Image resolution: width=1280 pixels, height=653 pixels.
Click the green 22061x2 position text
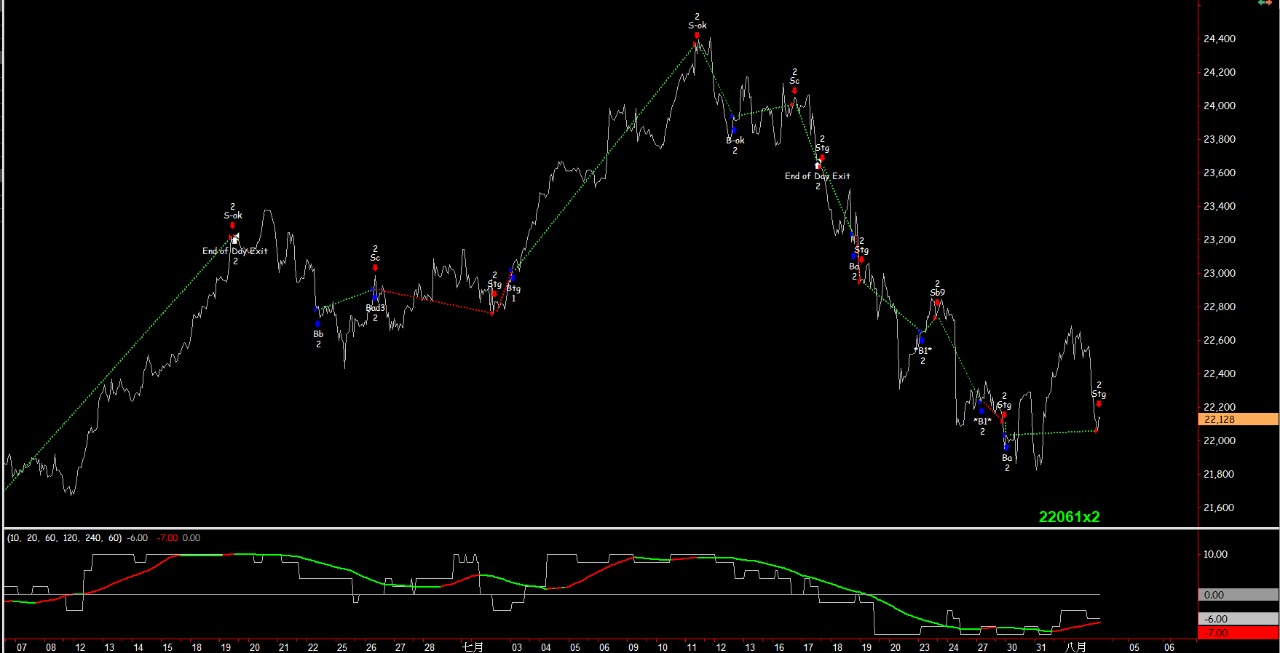[x=1069, y=517]
